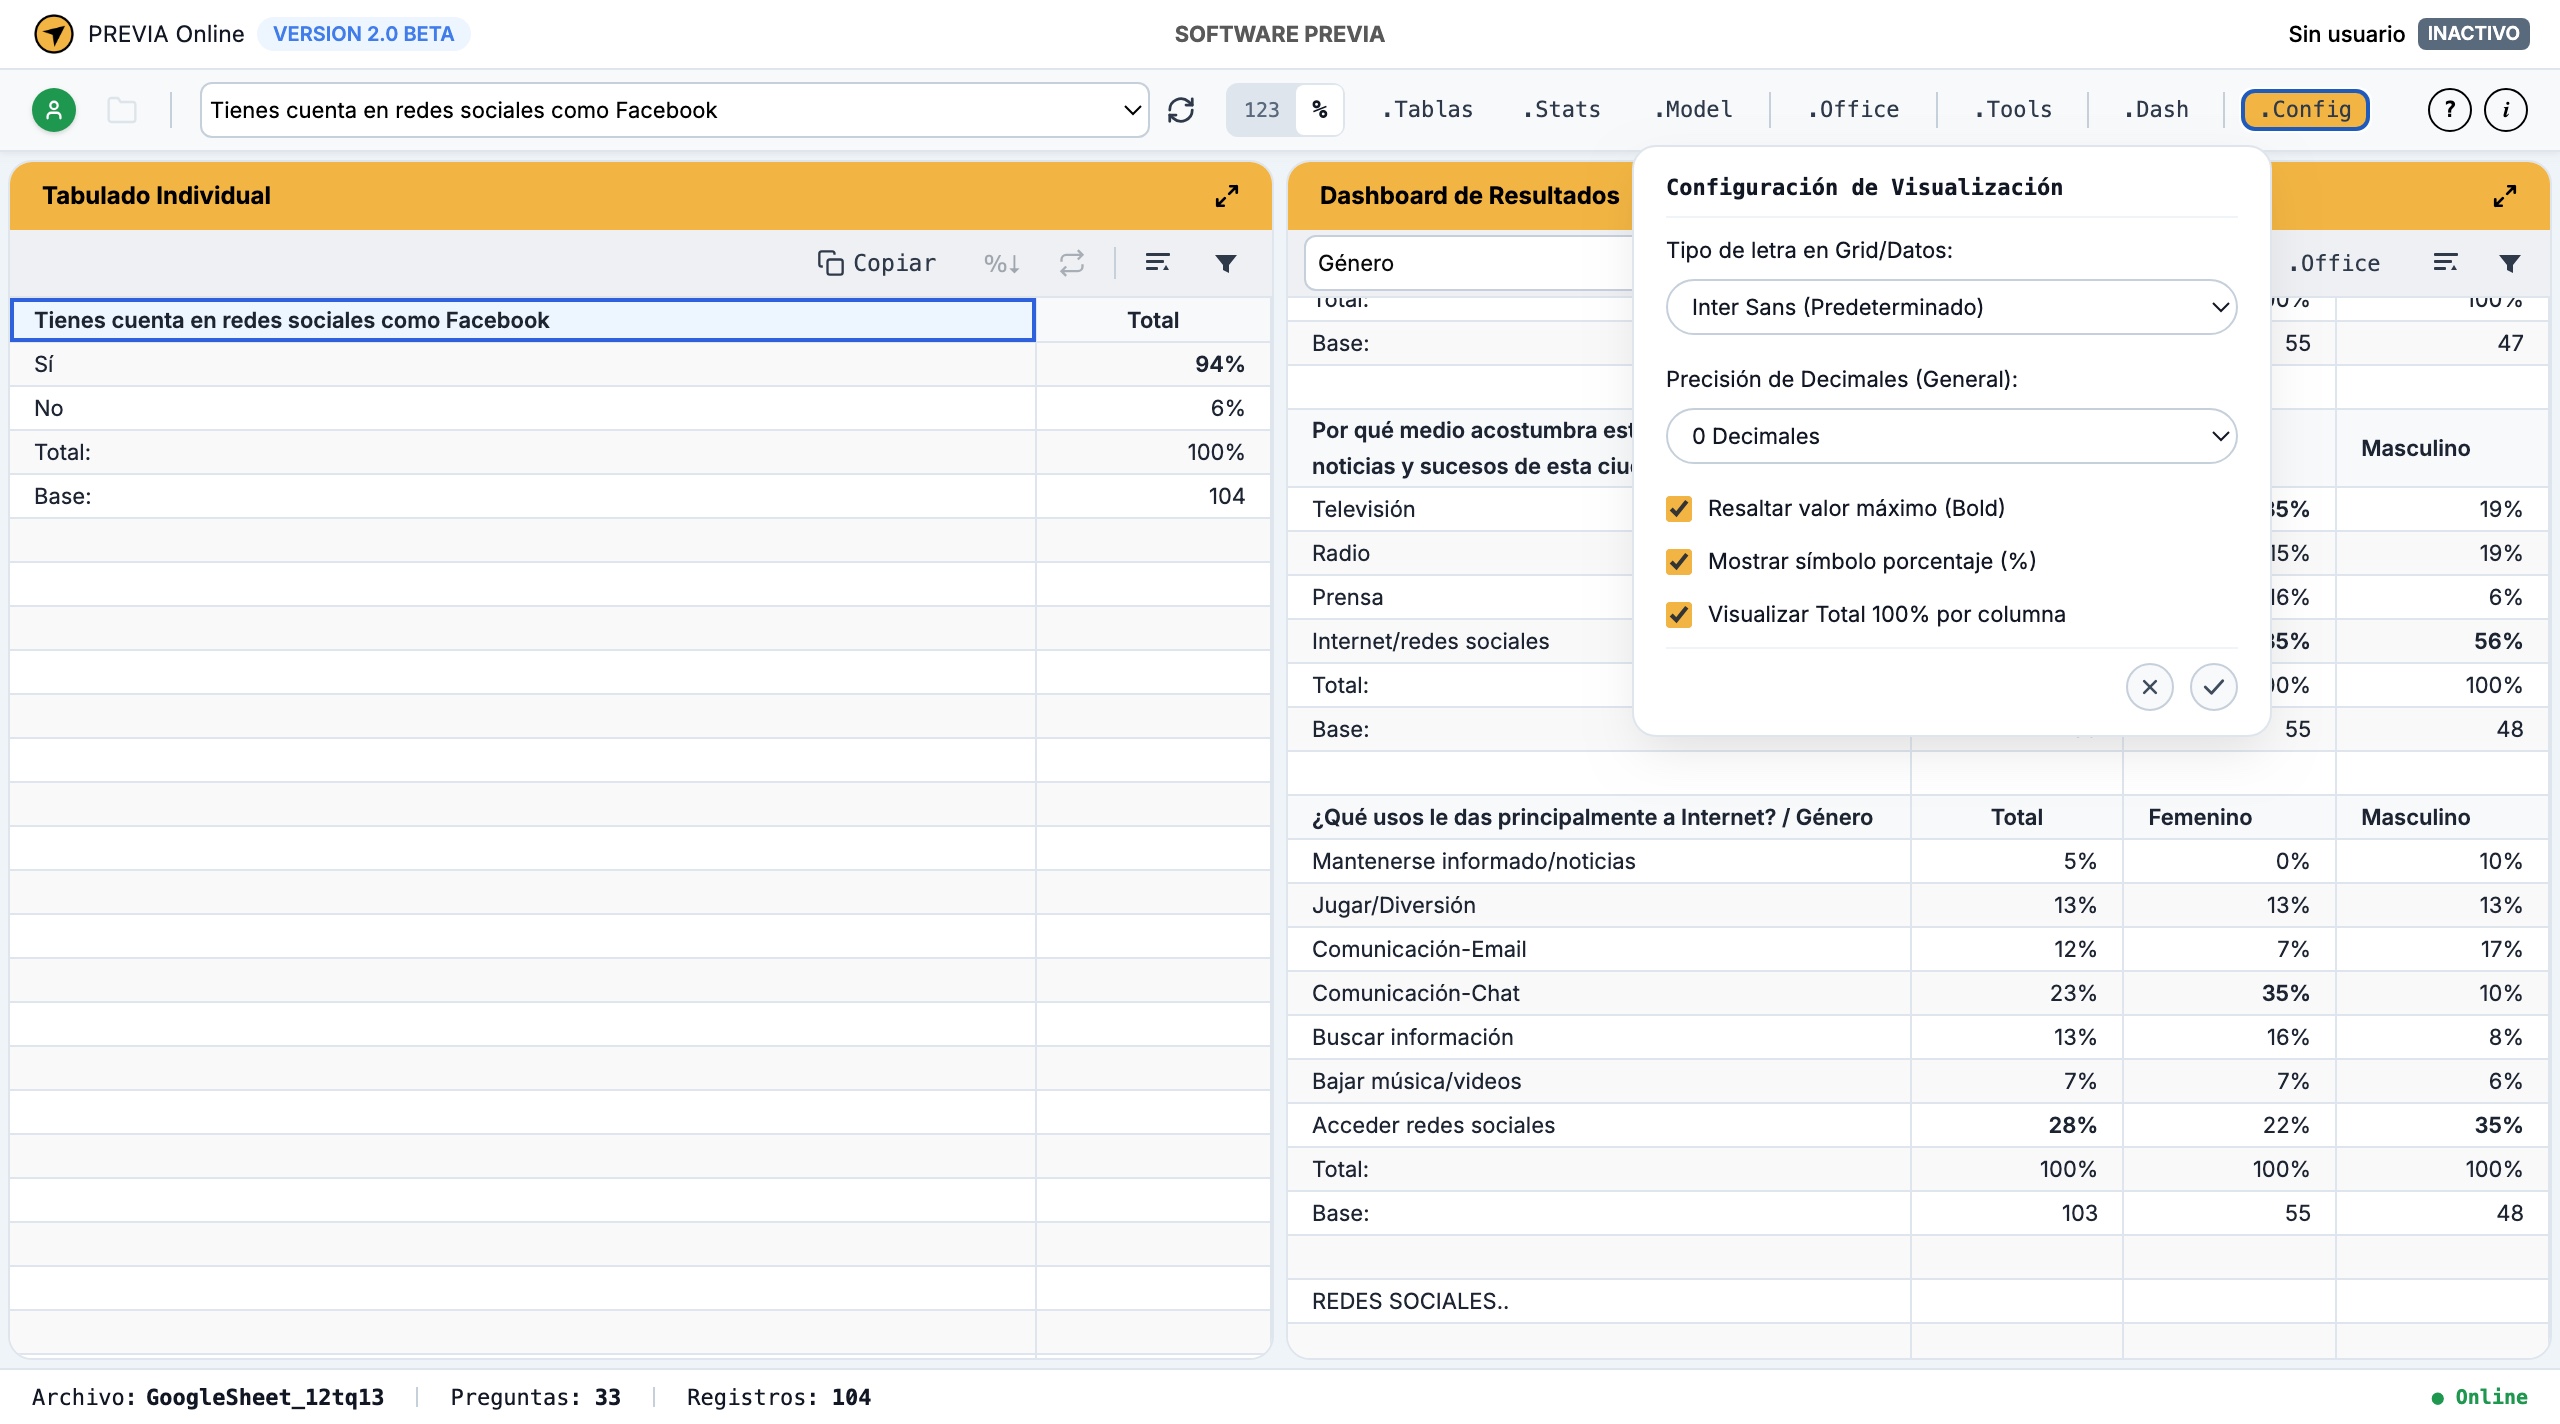This screenshot has width=2560, height=1424.
Task: Open sort options icon in Dashboard toolbar
Action: [x=2445, y=262]
